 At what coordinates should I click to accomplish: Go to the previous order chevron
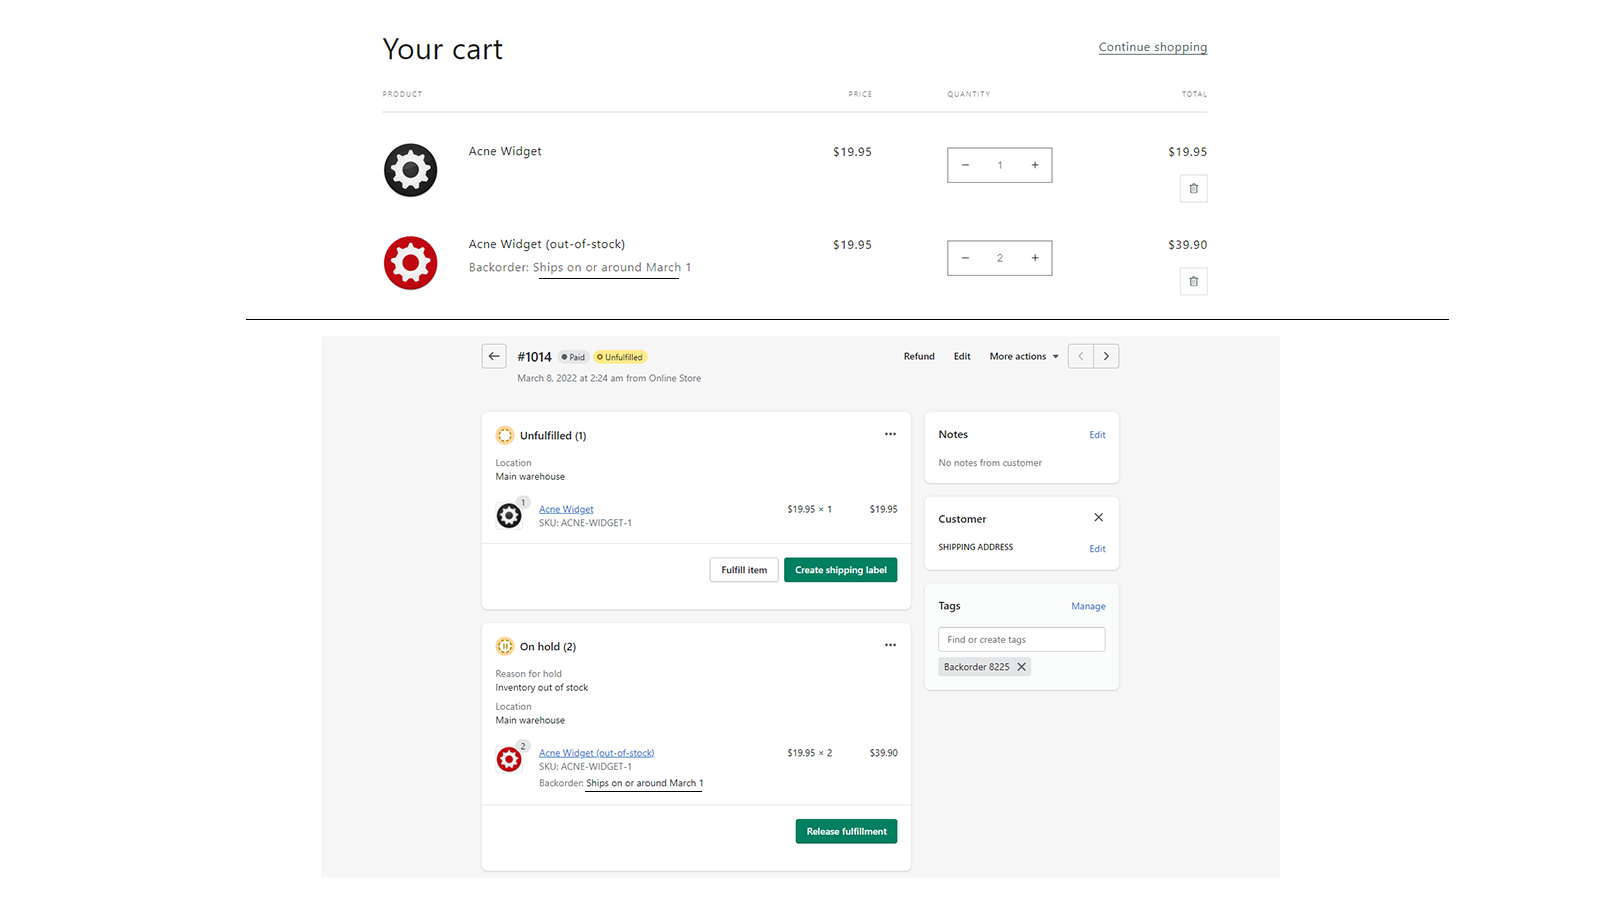tap(1081, 356)
